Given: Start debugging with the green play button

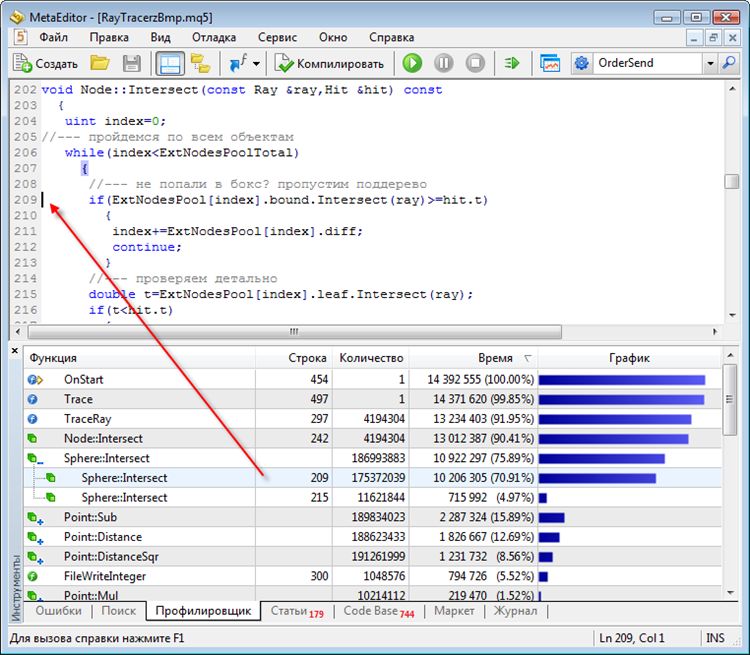Looking at the screenshot, I should coord(412,63).
